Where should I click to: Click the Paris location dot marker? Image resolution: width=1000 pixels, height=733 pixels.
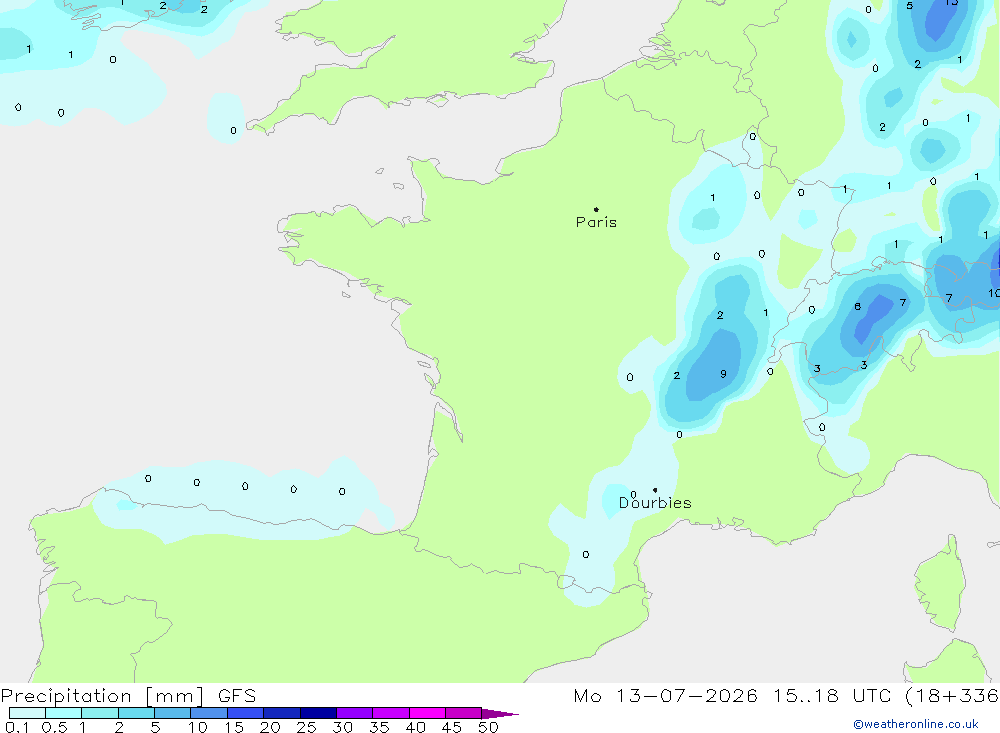(x=596, y=209)
